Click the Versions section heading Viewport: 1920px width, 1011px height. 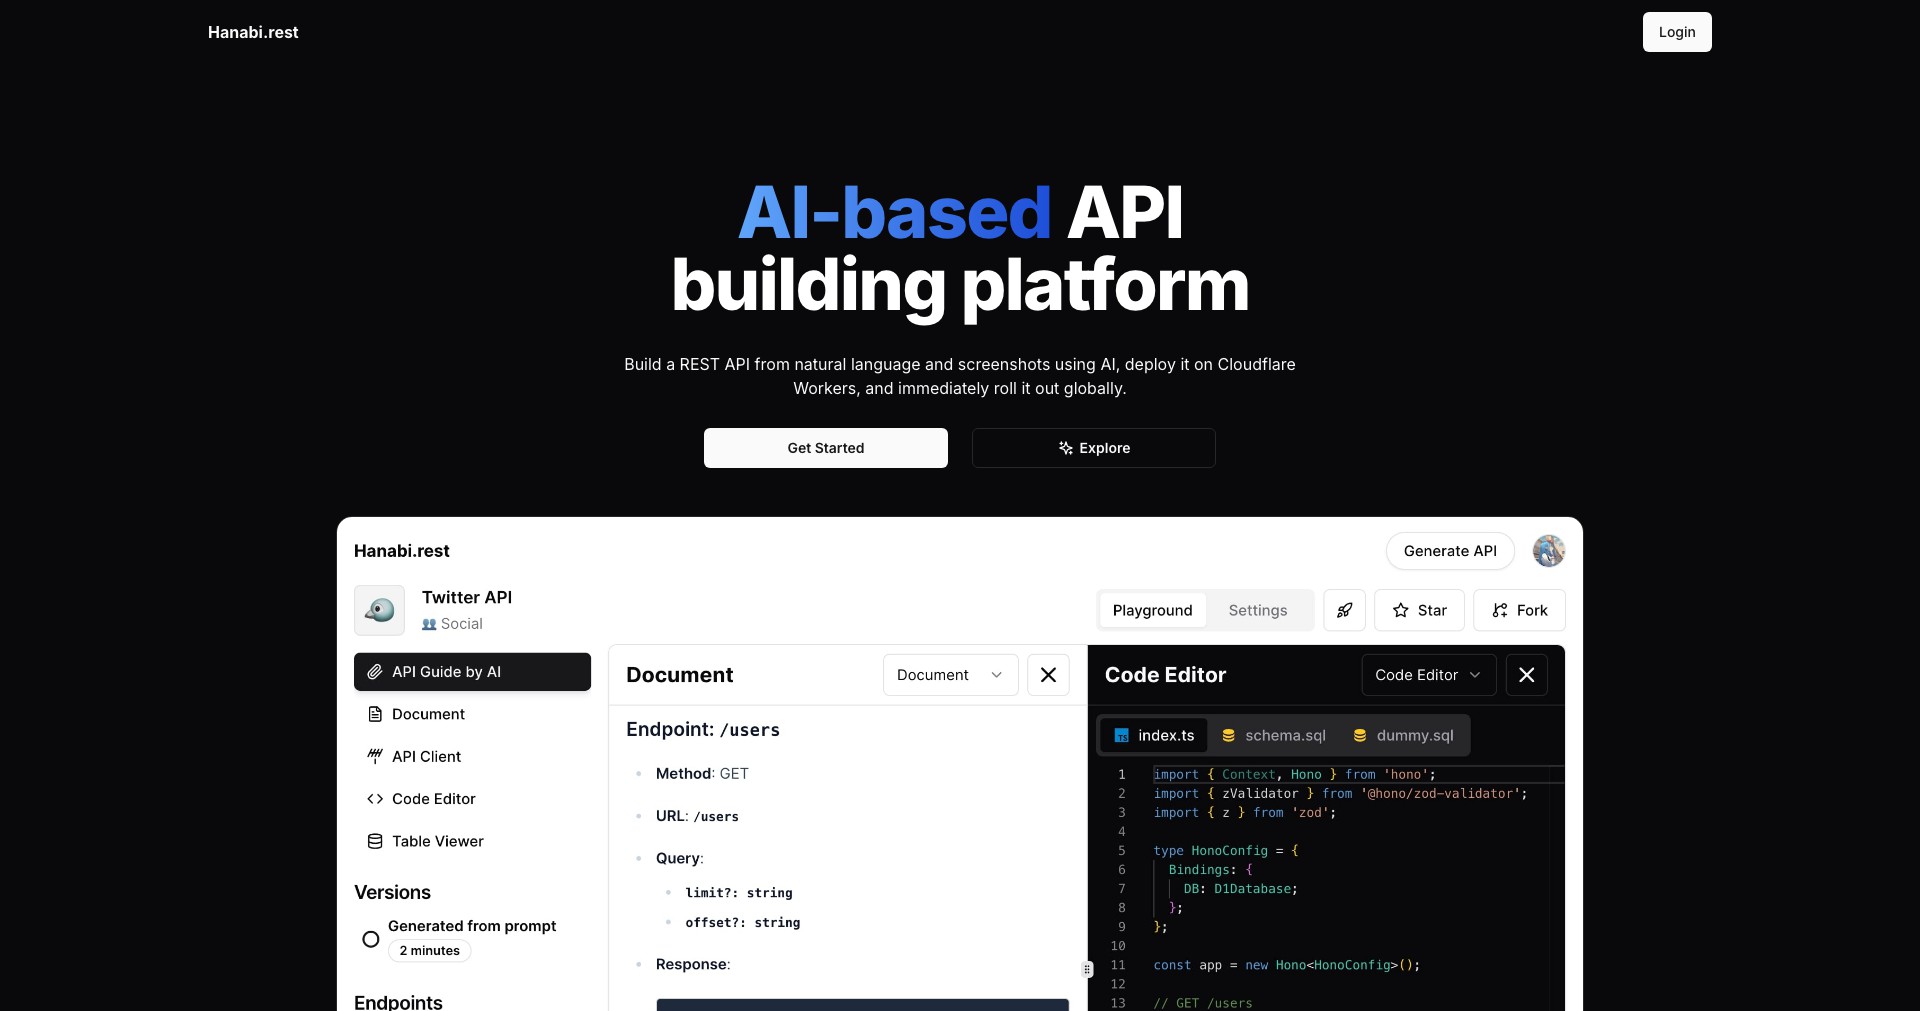(392, 892)
